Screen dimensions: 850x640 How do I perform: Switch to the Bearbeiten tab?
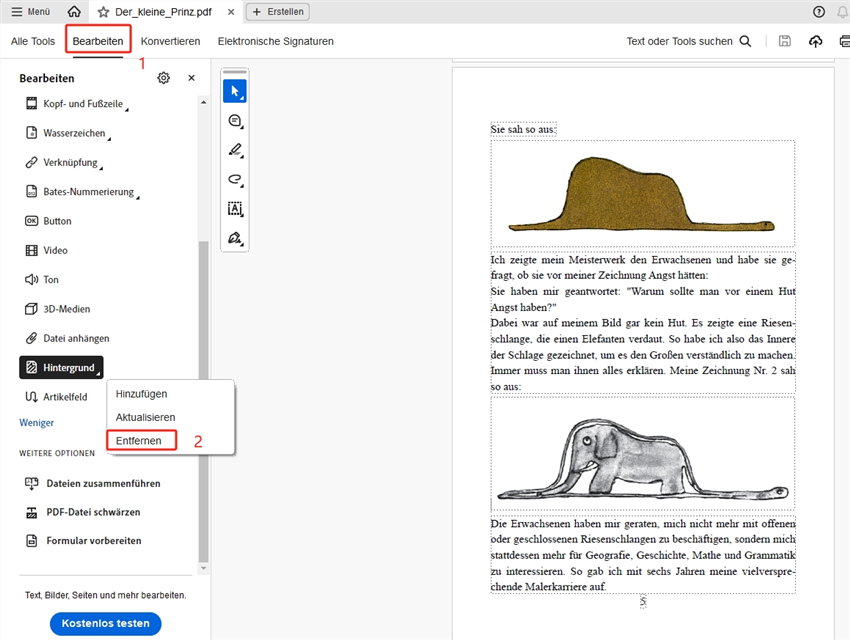click(x=98, y=41)
